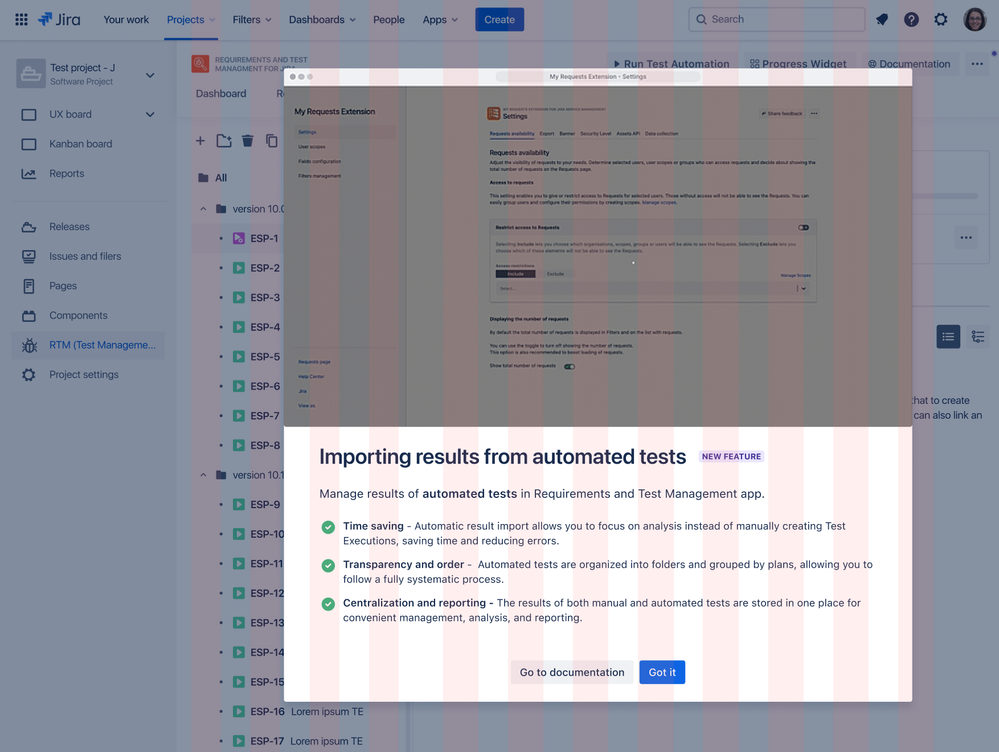
Task: Click NEW FEATURE lozenge label
Action: 731,456
